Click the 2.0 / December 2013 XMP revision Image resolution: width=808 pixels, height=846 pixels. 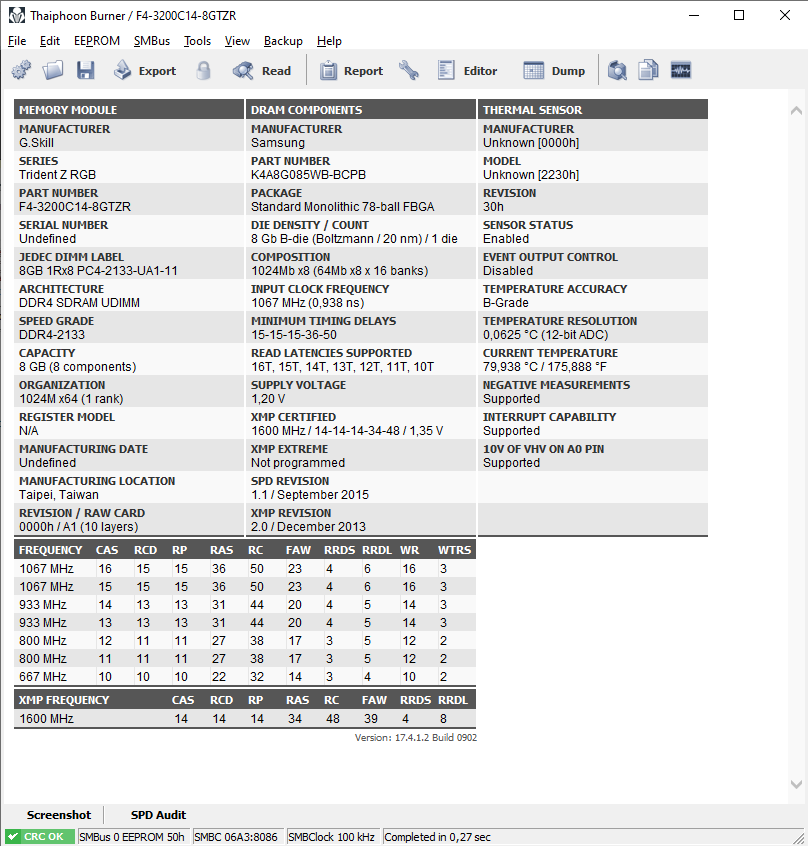tap(308, 527)
